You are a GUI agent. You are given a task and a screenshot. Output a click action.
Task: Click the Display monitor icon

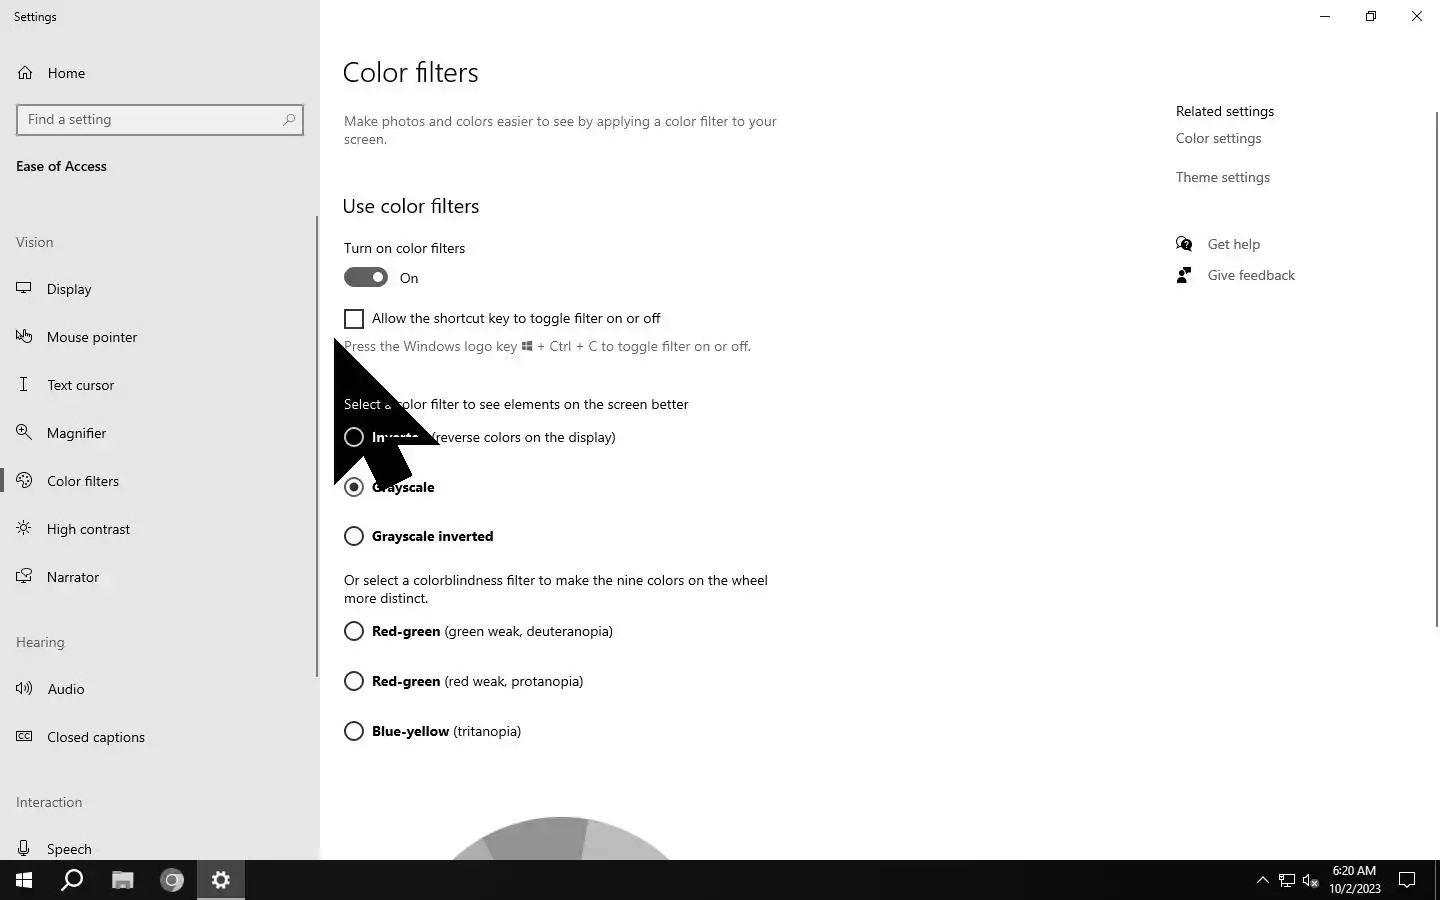coord(24,288)
